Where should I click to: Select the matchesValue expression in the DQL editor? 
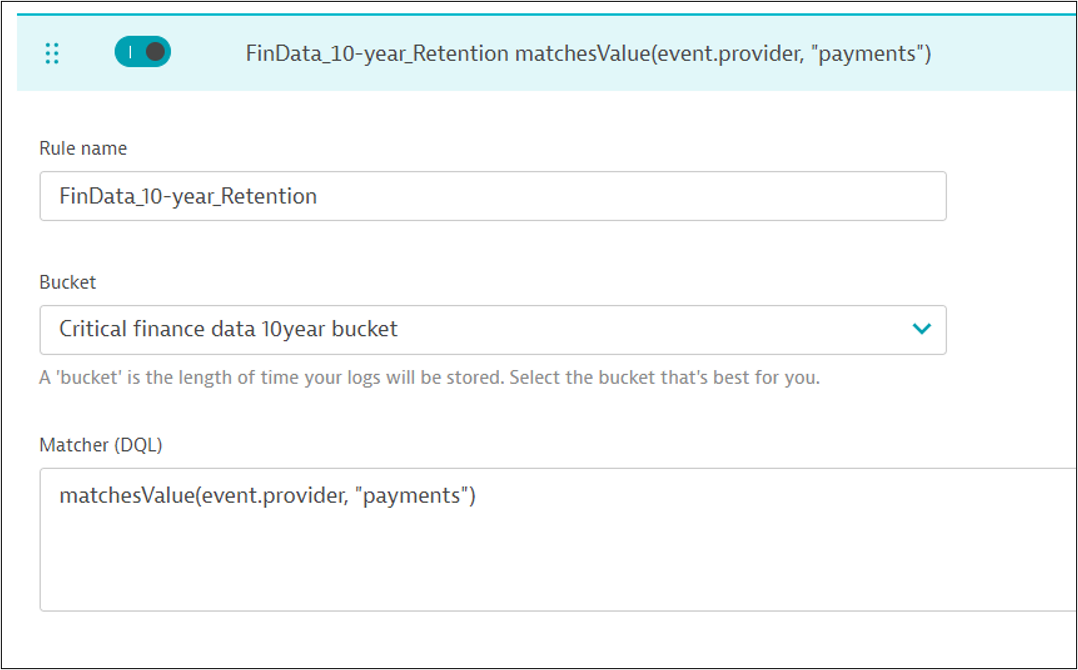pyautogui.click(x=266, y=494)
